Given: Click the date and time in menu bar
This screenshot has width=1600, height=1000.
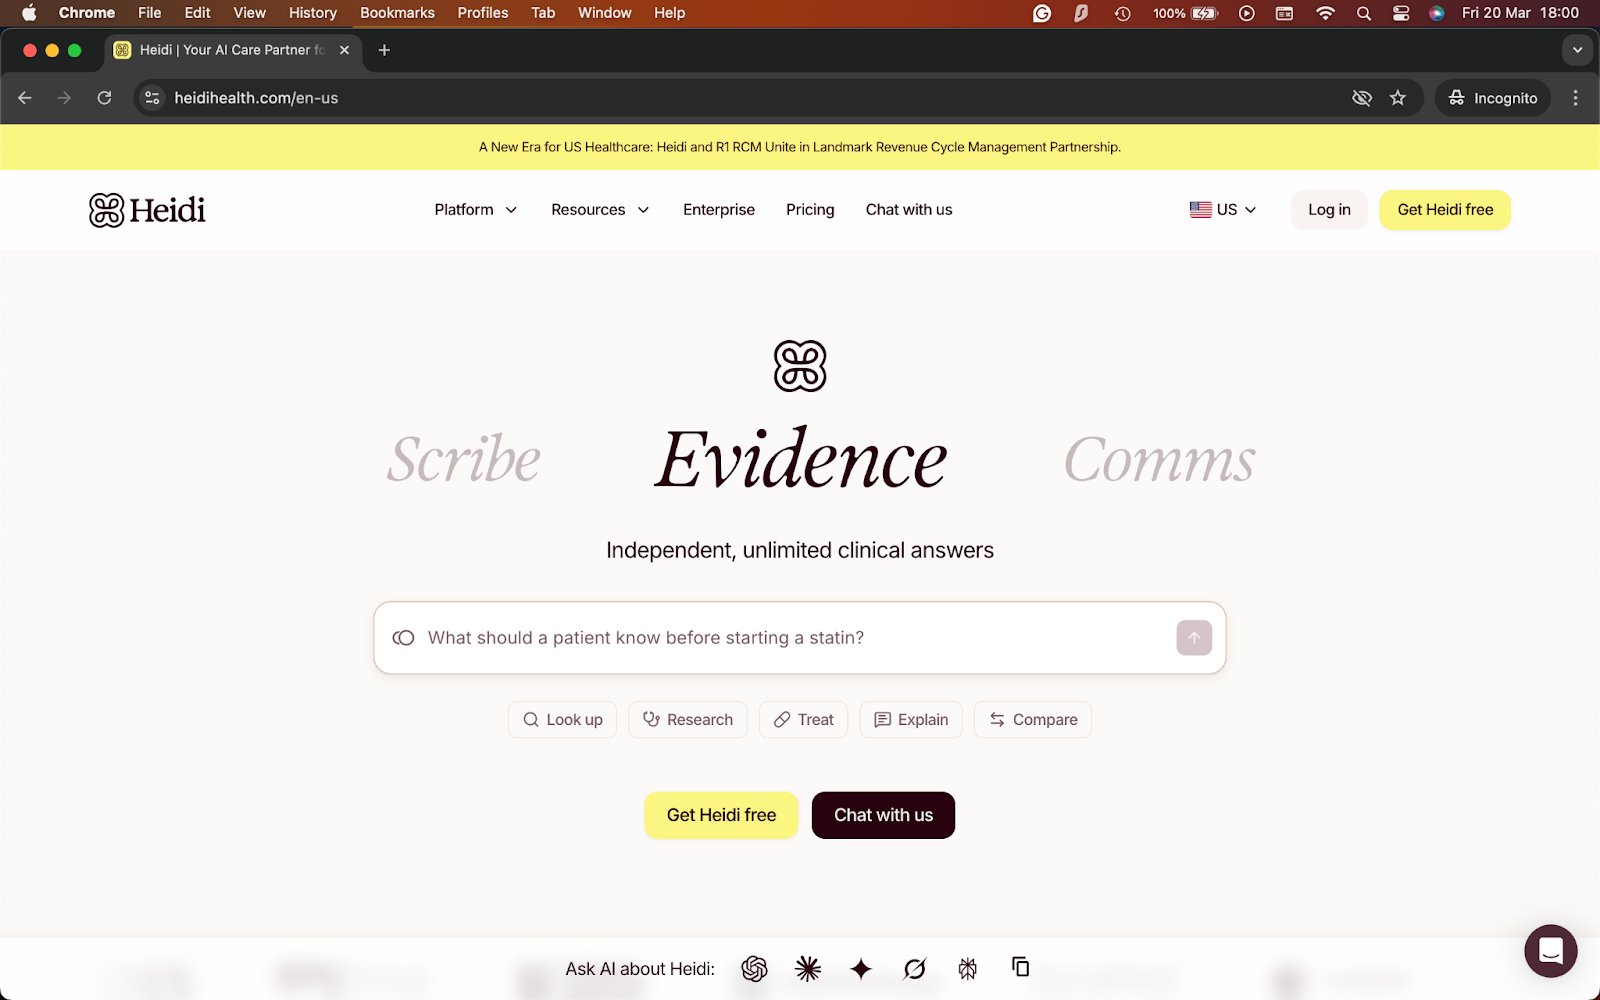Looking at the screenshot, I should (x=1520, y=13).
